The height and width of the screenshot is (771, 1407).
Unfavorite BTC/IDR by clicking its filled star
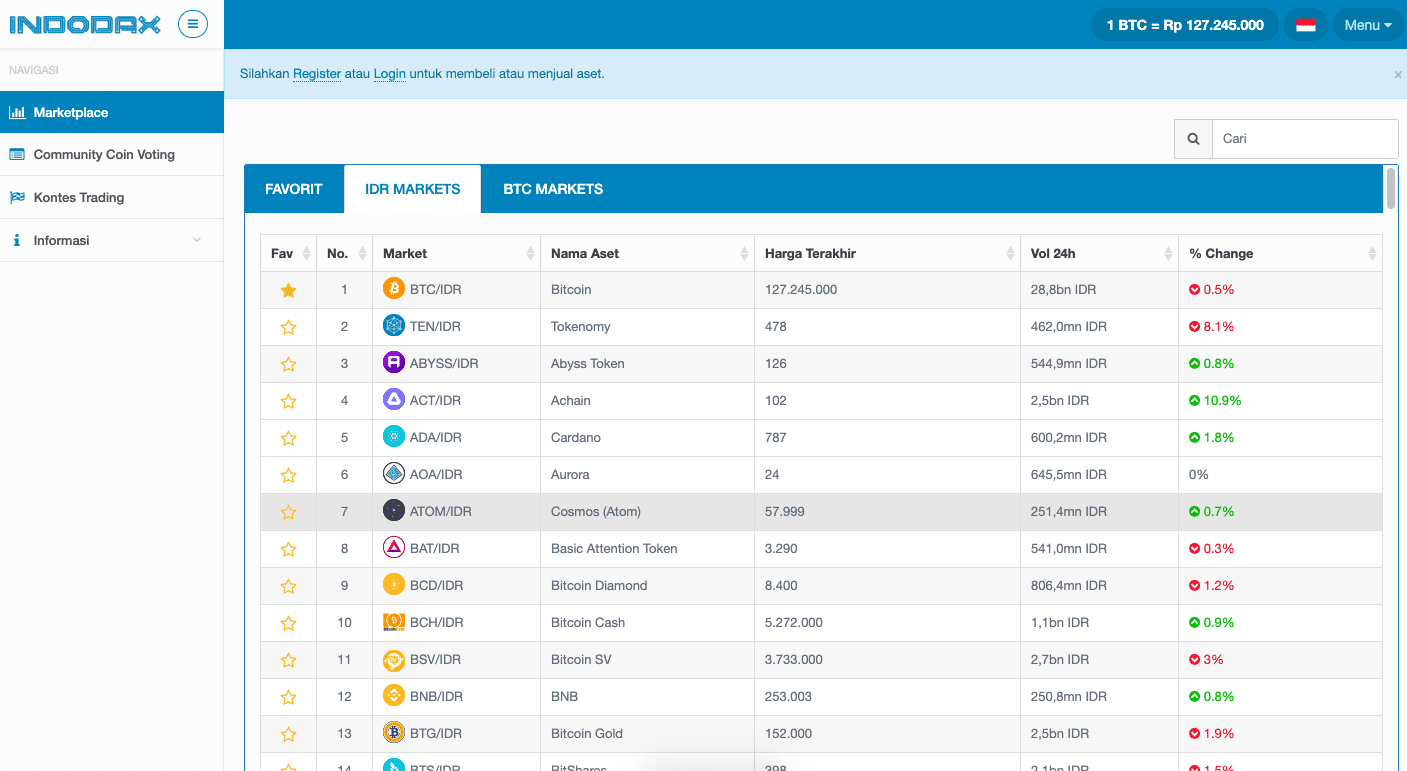click(x=288, y=289)
